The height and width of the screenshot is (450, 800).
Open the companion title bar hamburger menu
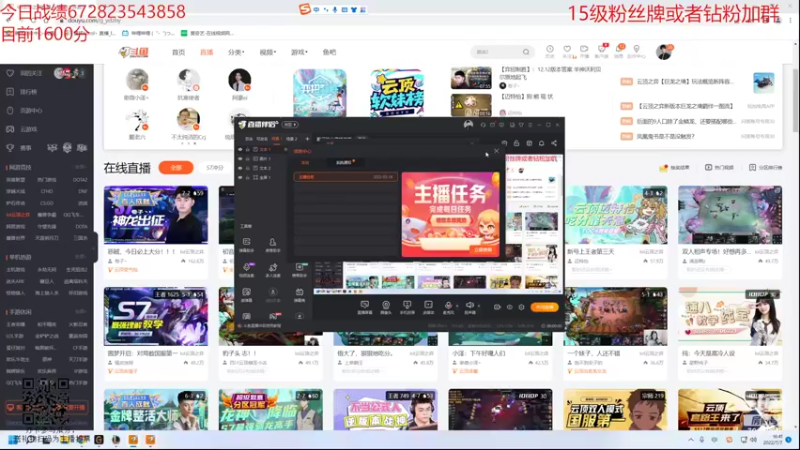tap(530, 124)
